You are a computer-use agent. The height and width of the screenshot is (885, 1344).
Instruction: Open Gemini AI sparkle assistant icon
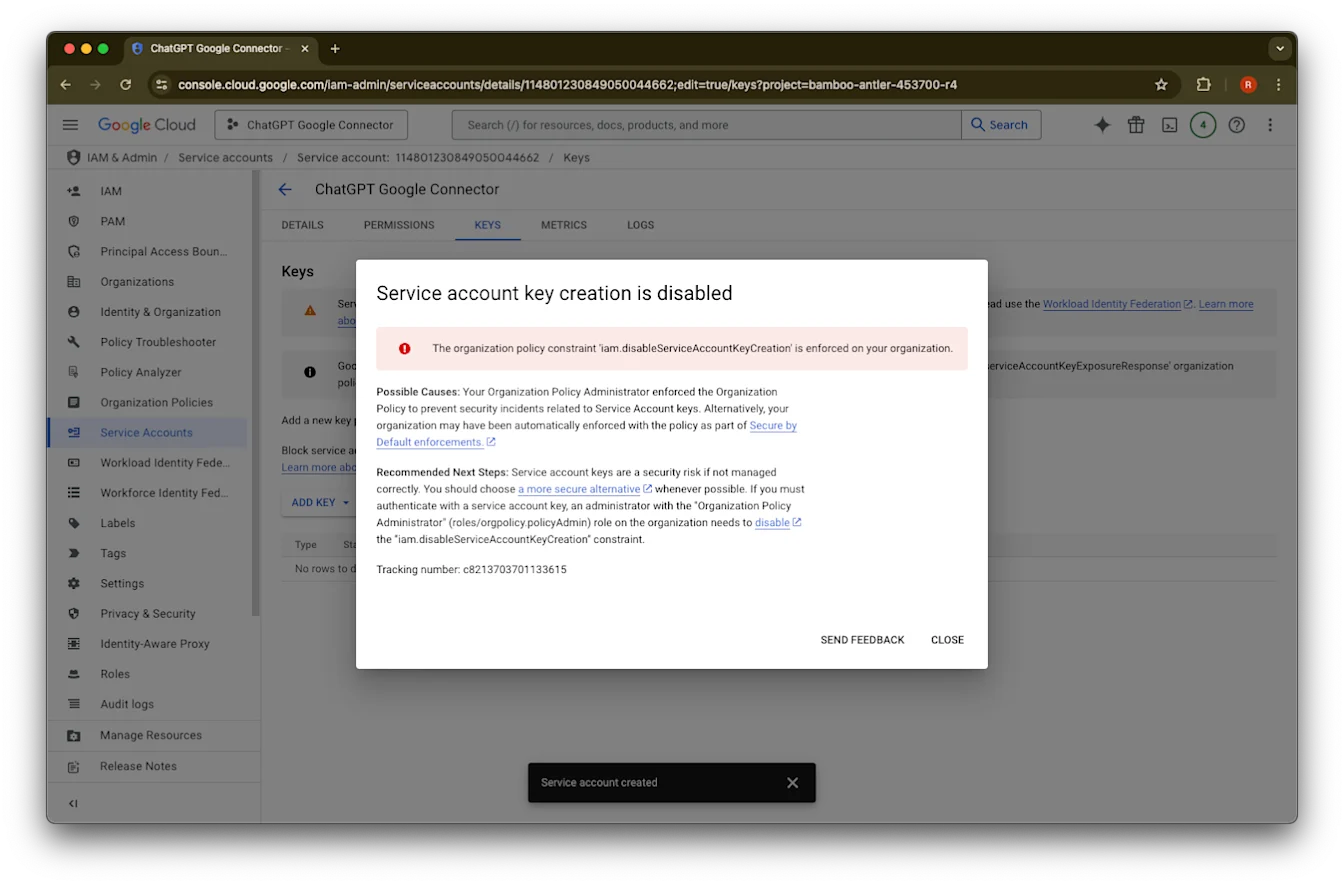1102,125
